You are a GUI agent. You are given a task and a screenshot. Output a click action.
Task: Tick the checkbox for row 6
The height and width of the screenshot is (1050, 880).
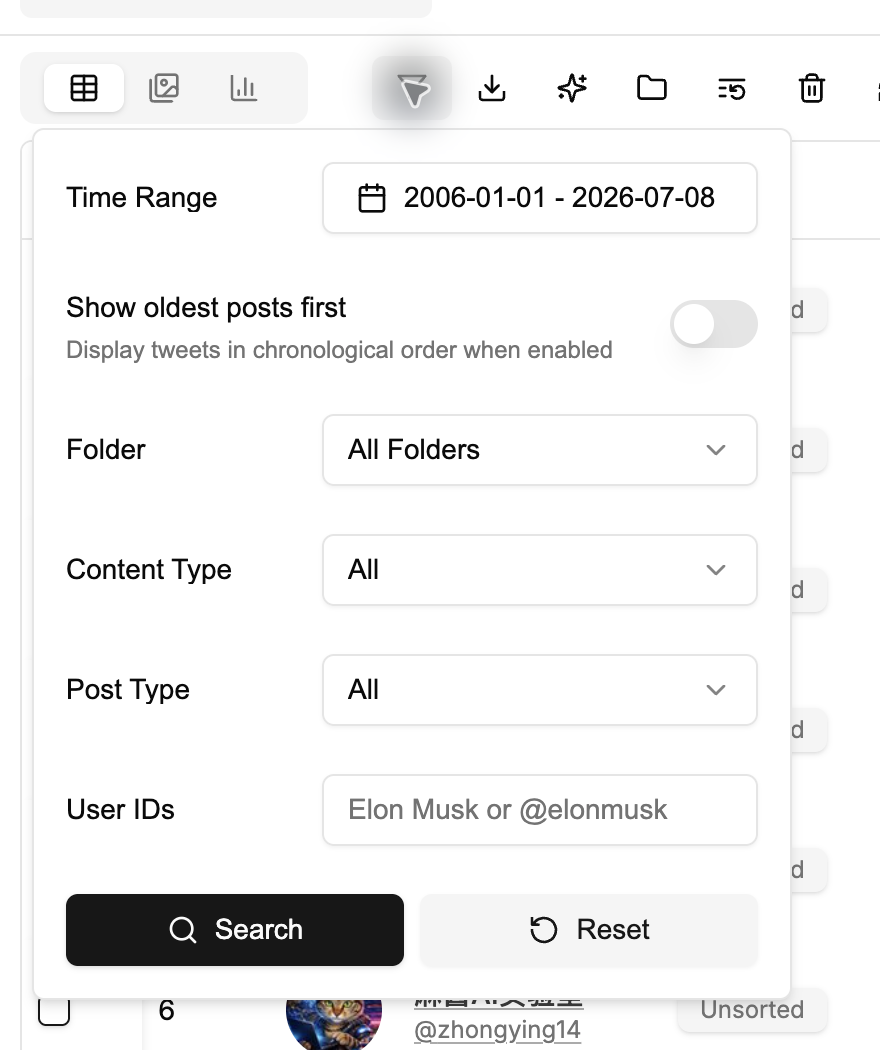(54, 1011)
